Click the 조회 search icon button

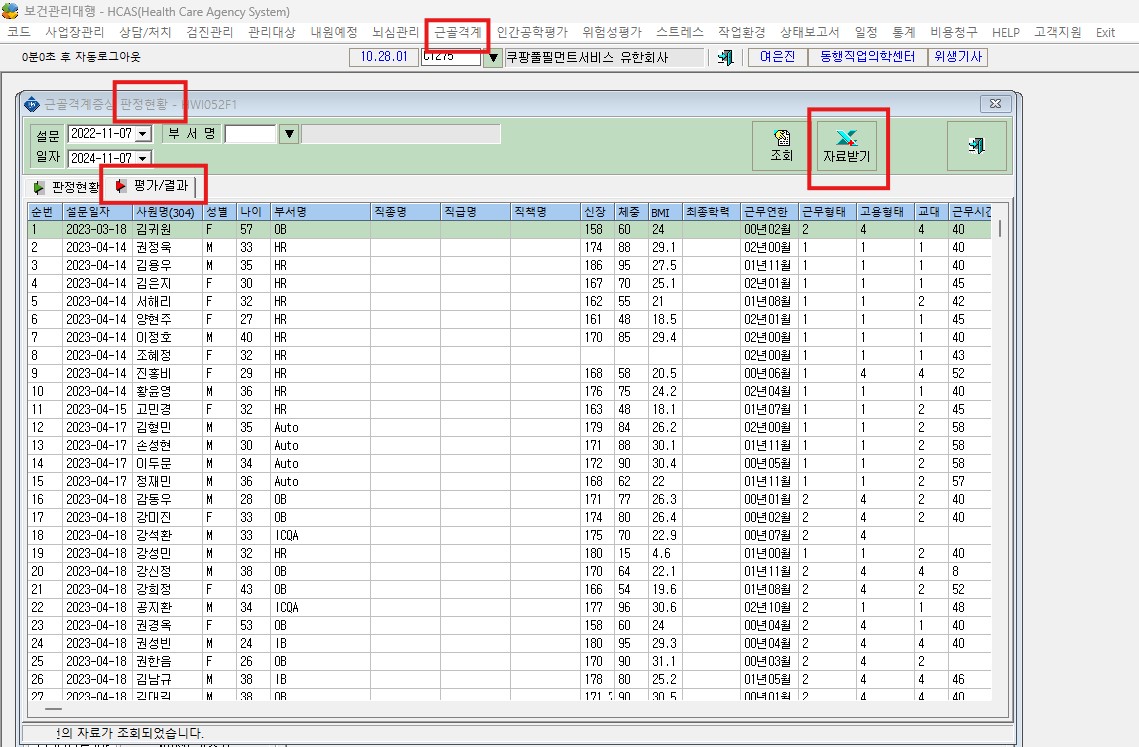click(x=781, y=145)
